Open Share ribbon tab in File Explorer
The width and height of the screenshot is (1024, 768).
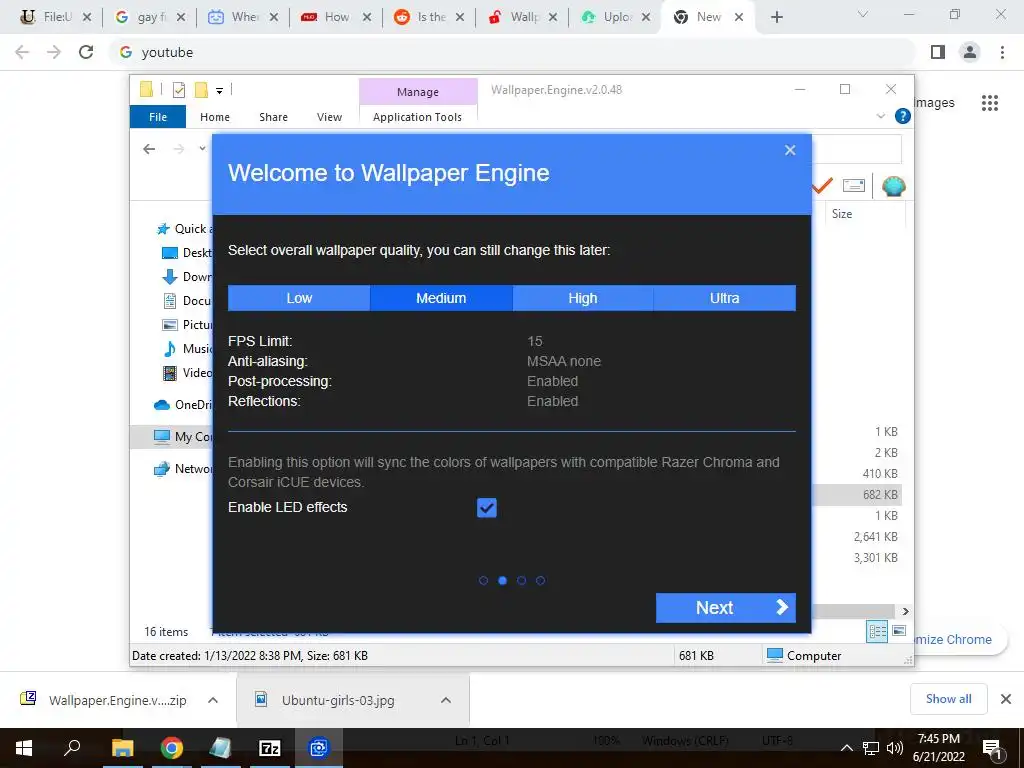click(273, 117)
